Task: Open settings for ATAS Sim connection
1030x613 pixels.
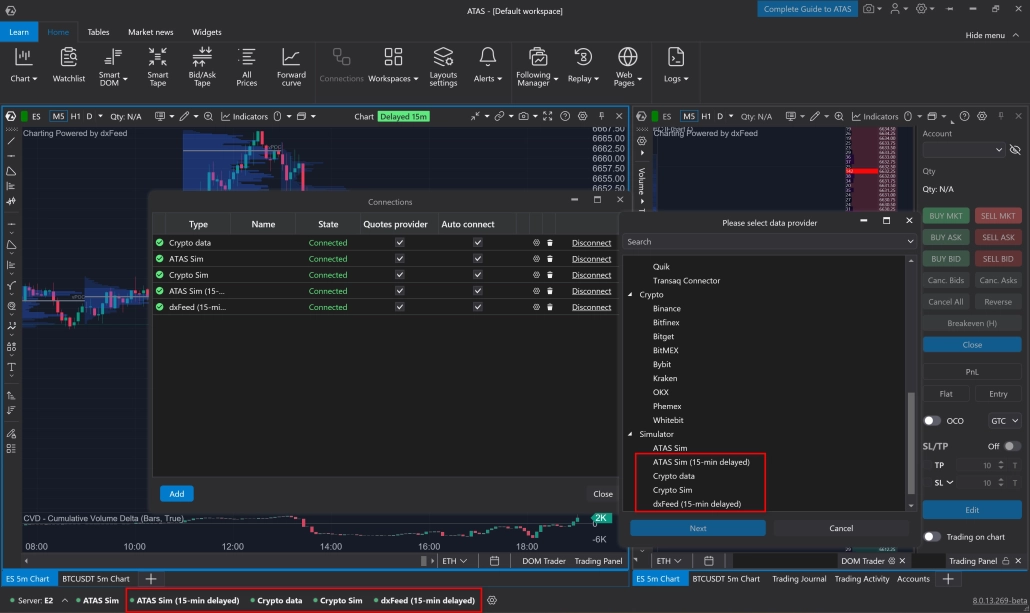Action: coord(536,259)
